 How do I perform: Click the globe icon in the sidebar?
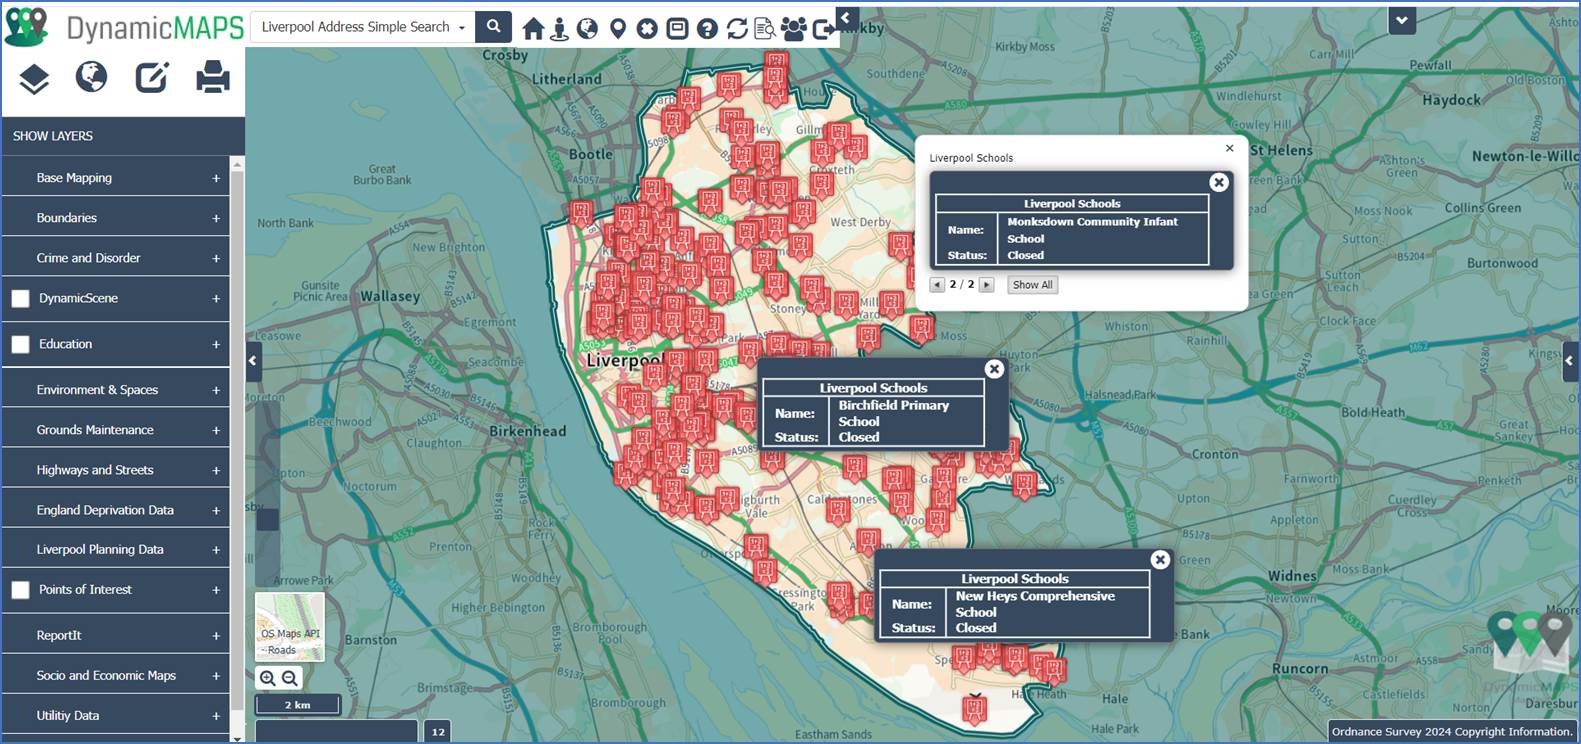91,77
